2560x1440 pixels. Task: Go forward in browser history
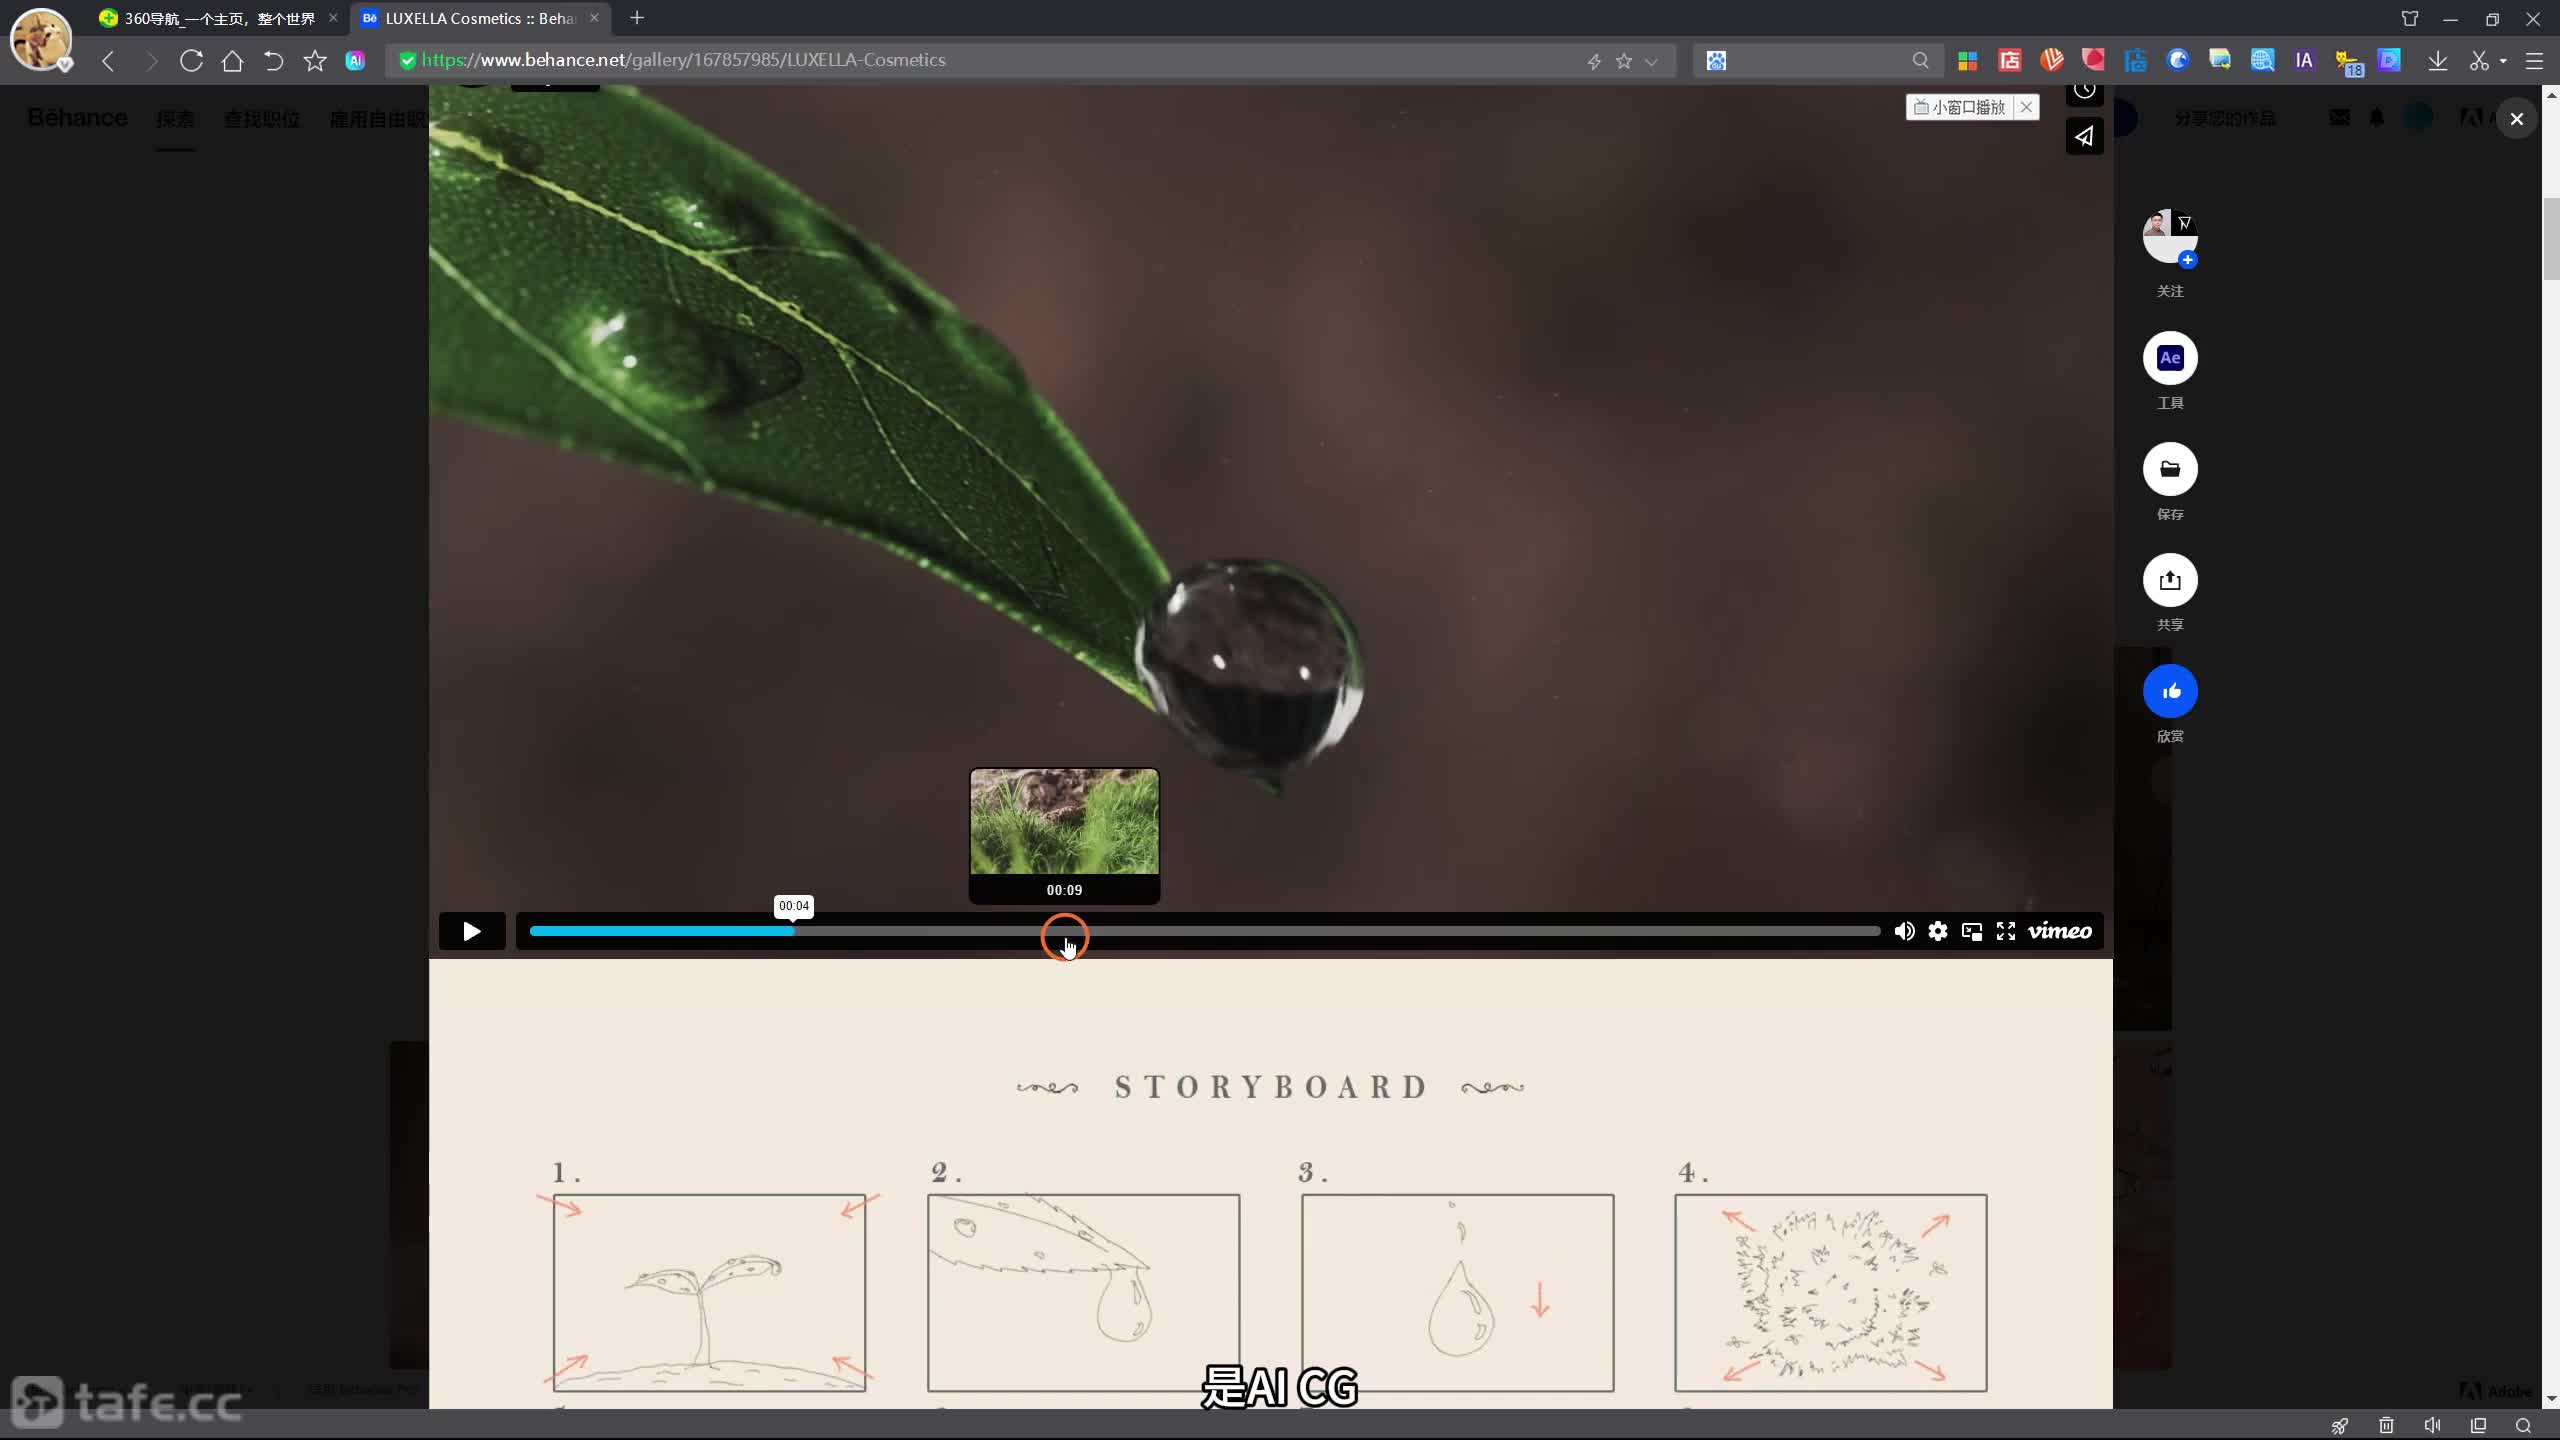pyautogui.click(x=151, y=61)
